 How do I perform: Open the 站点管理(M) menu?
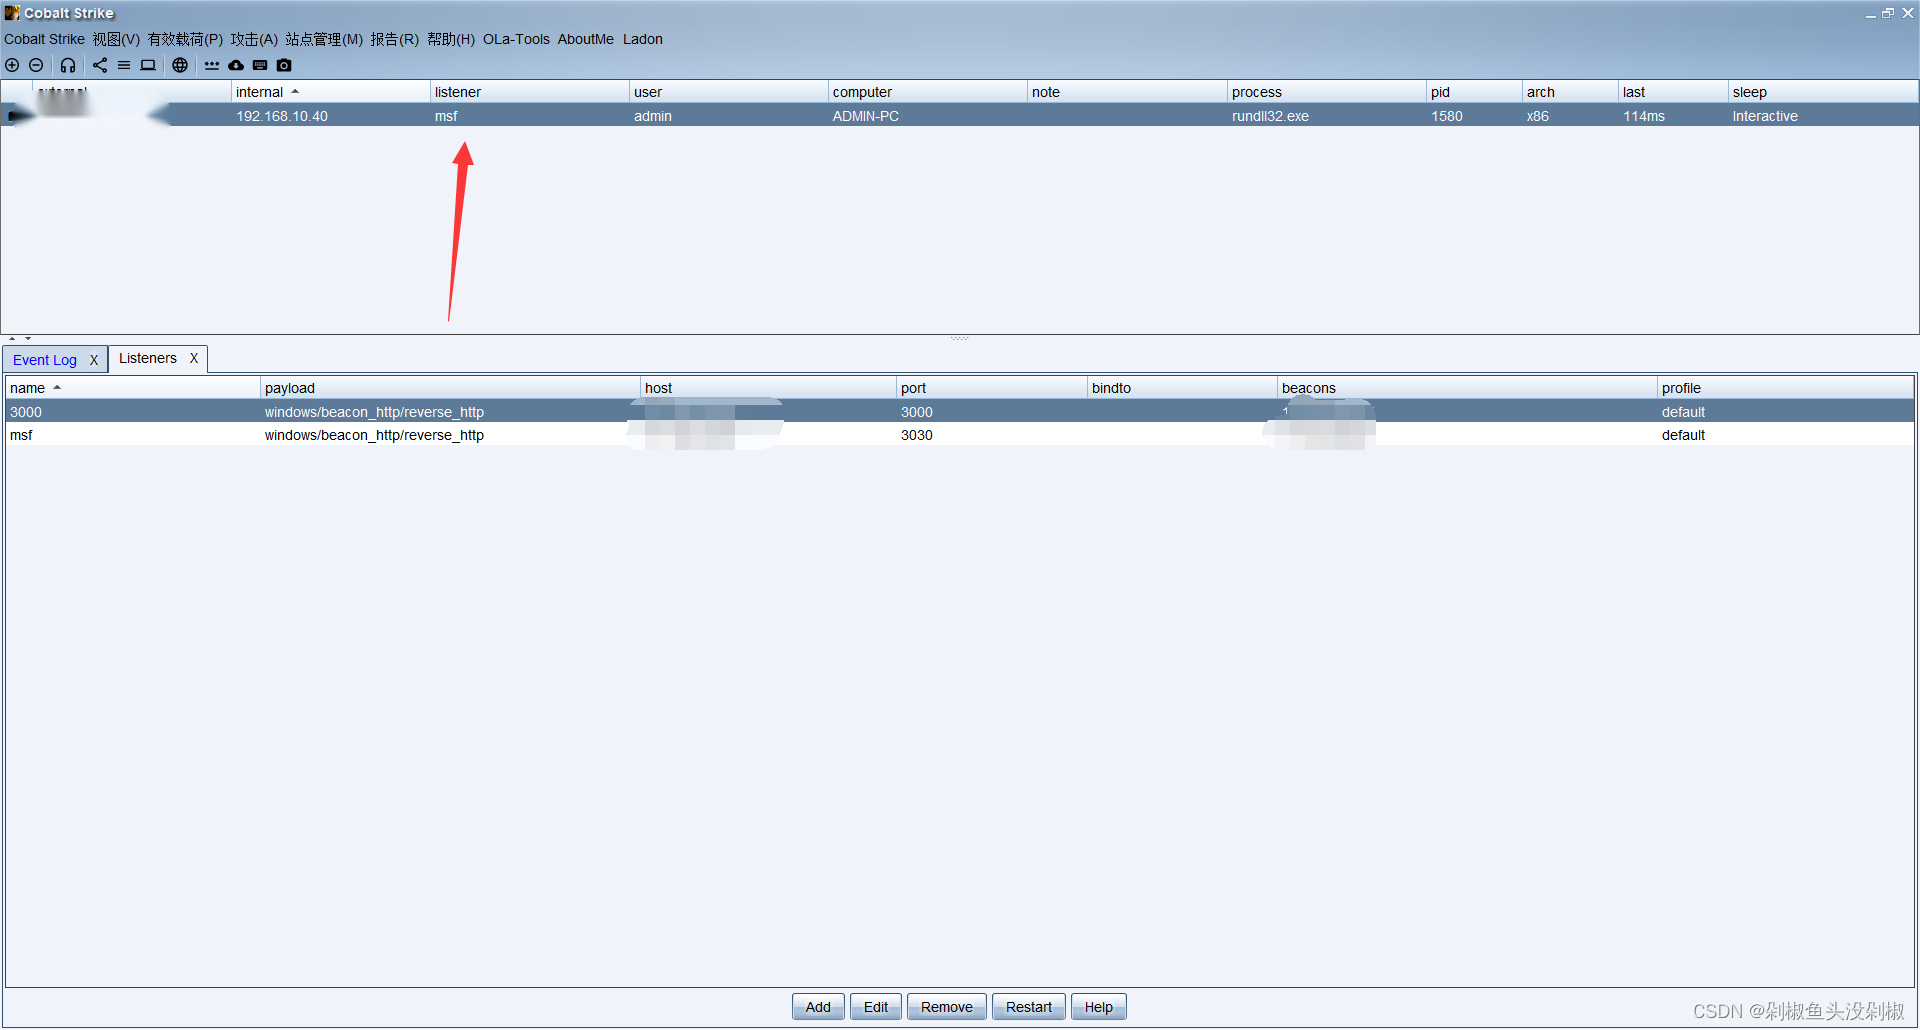point(324,39)
